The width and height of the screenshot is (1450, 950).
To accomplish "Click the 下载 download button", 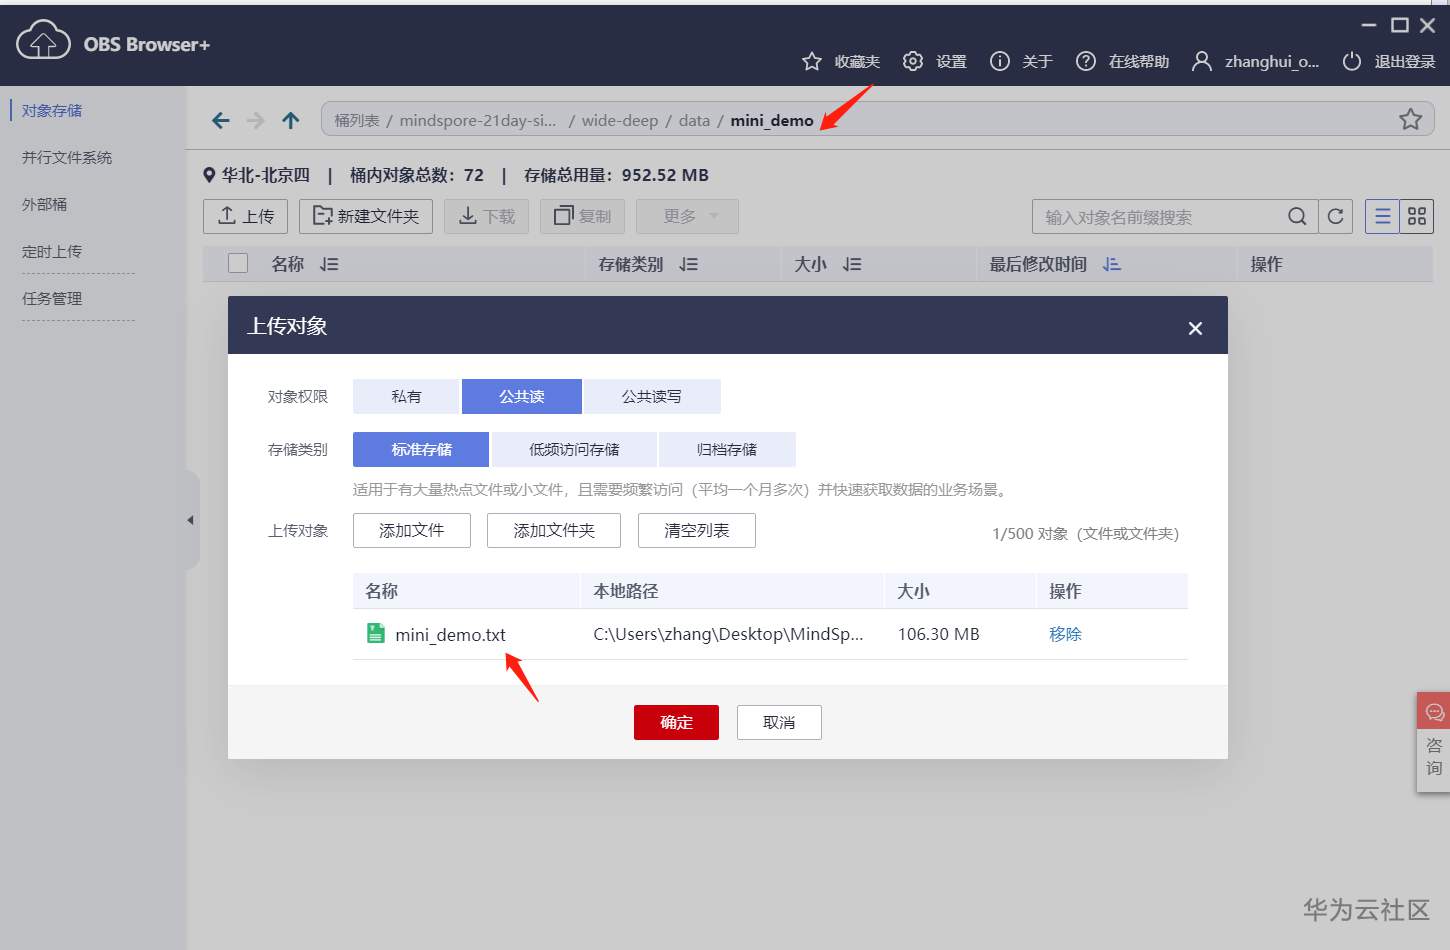I will tap(487, 216).
